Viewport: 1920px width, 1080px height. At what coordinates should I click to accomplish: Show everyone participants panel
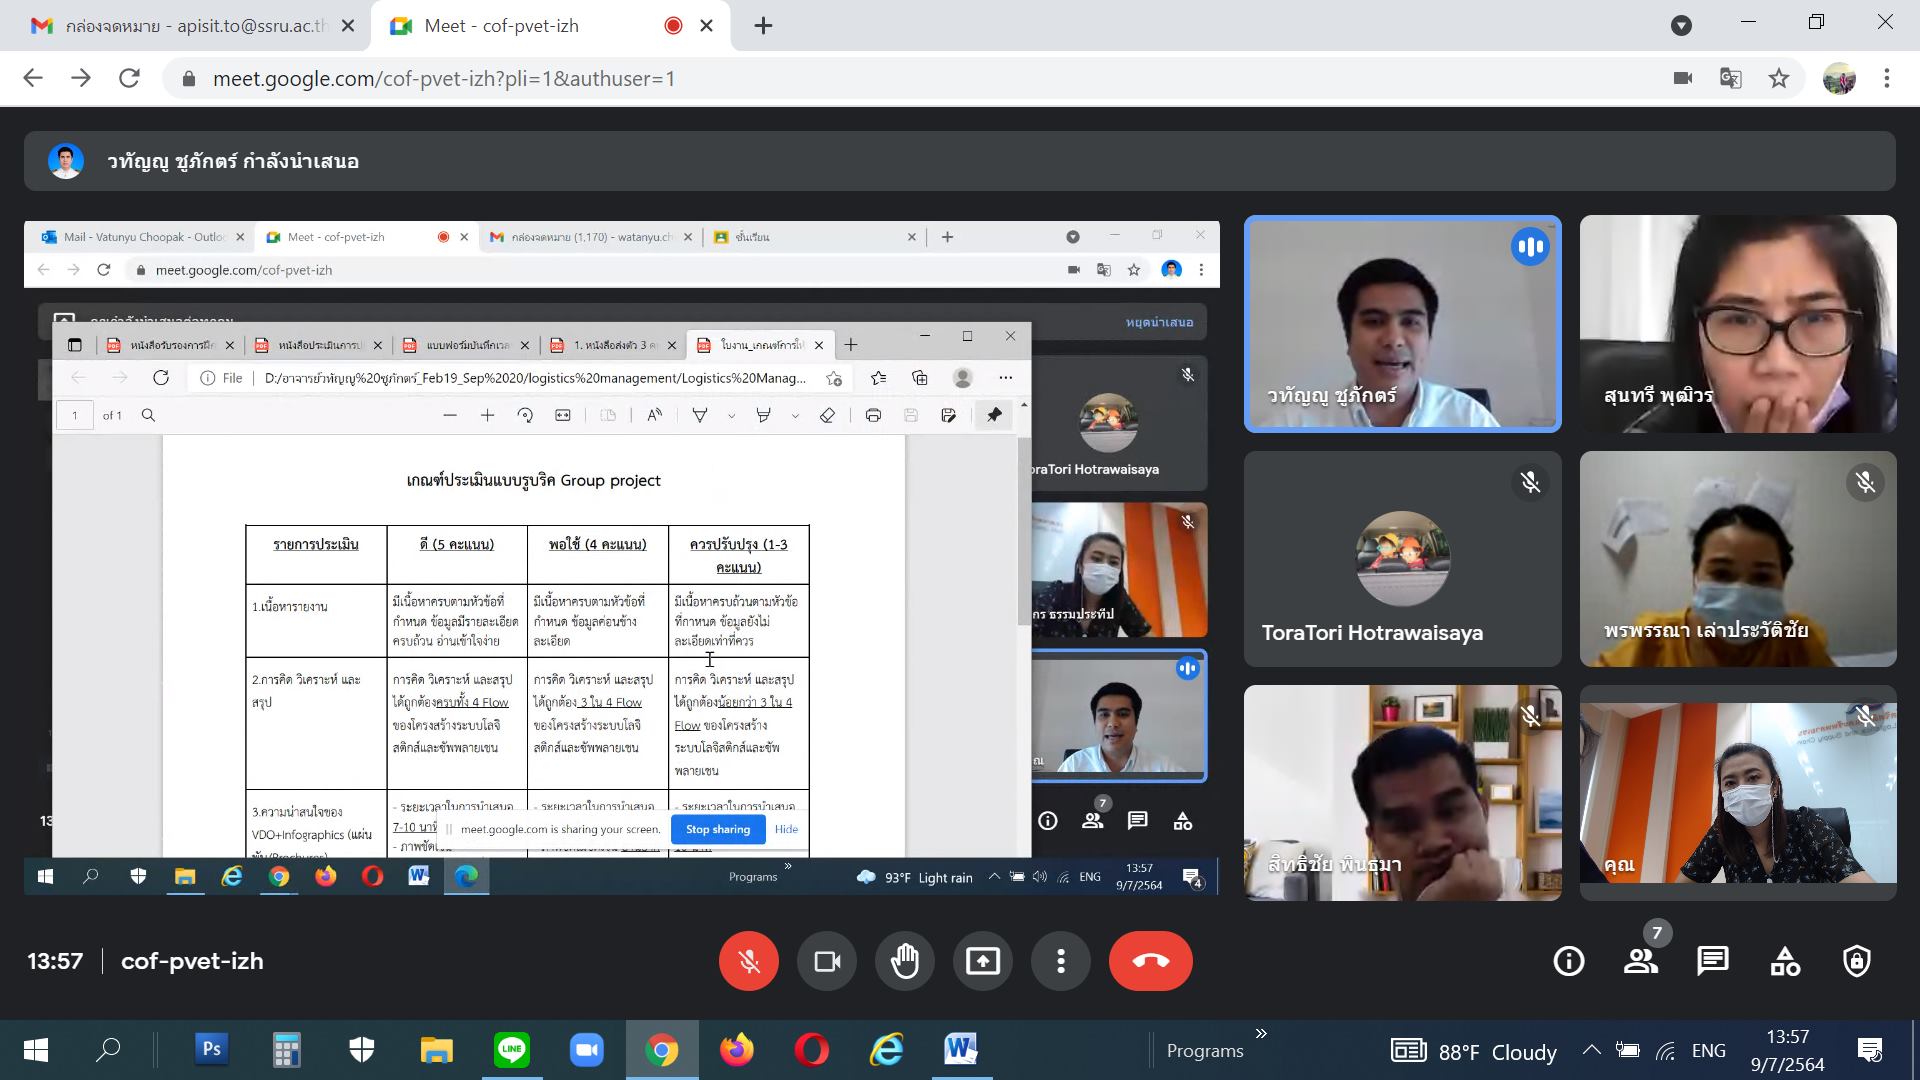[1640, 962]
